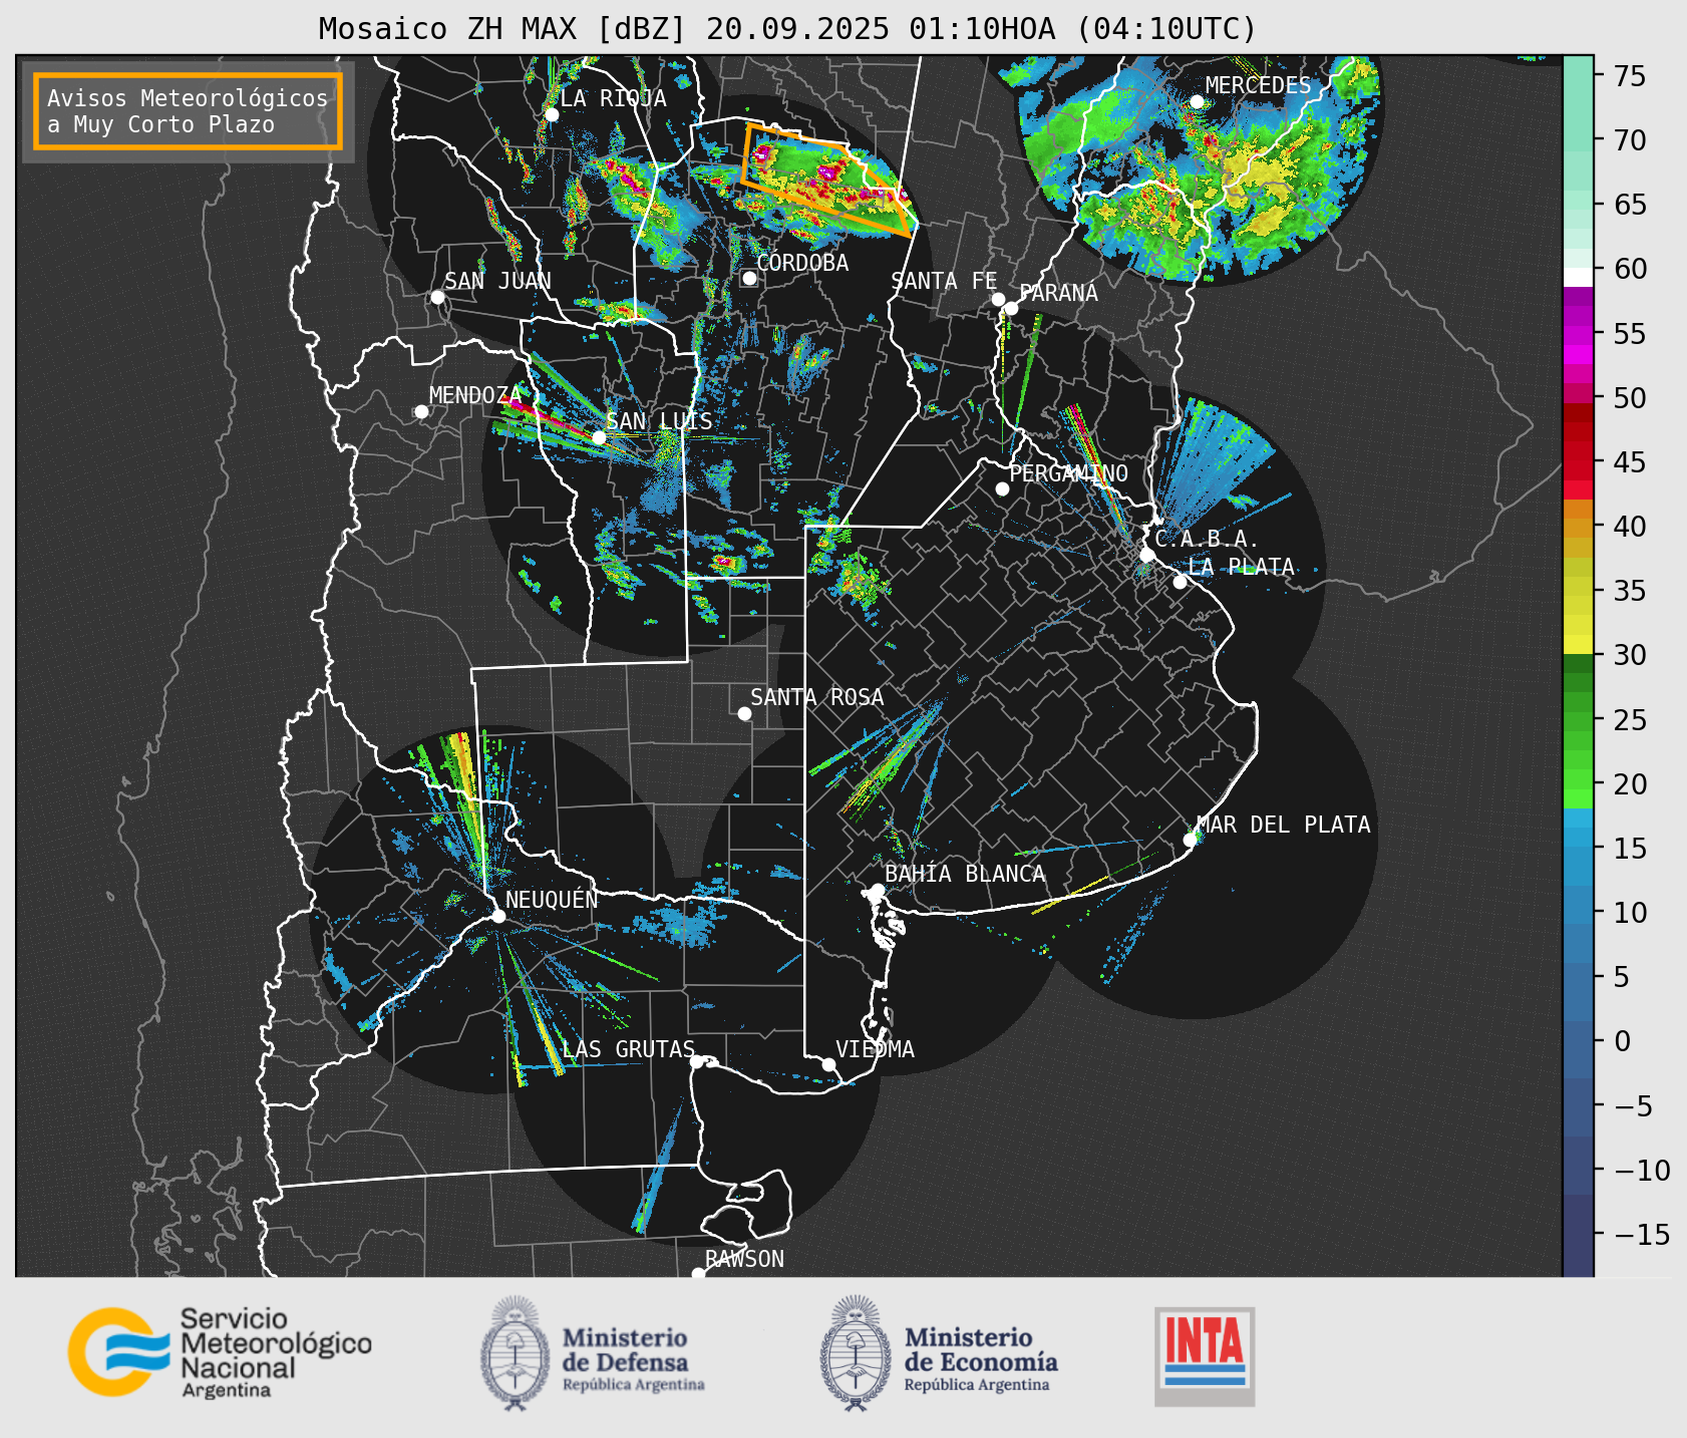Viewport: 1687px width, 1438px height.
Task: Click the Pergamino city marker dot
Action: (1002, 489)
